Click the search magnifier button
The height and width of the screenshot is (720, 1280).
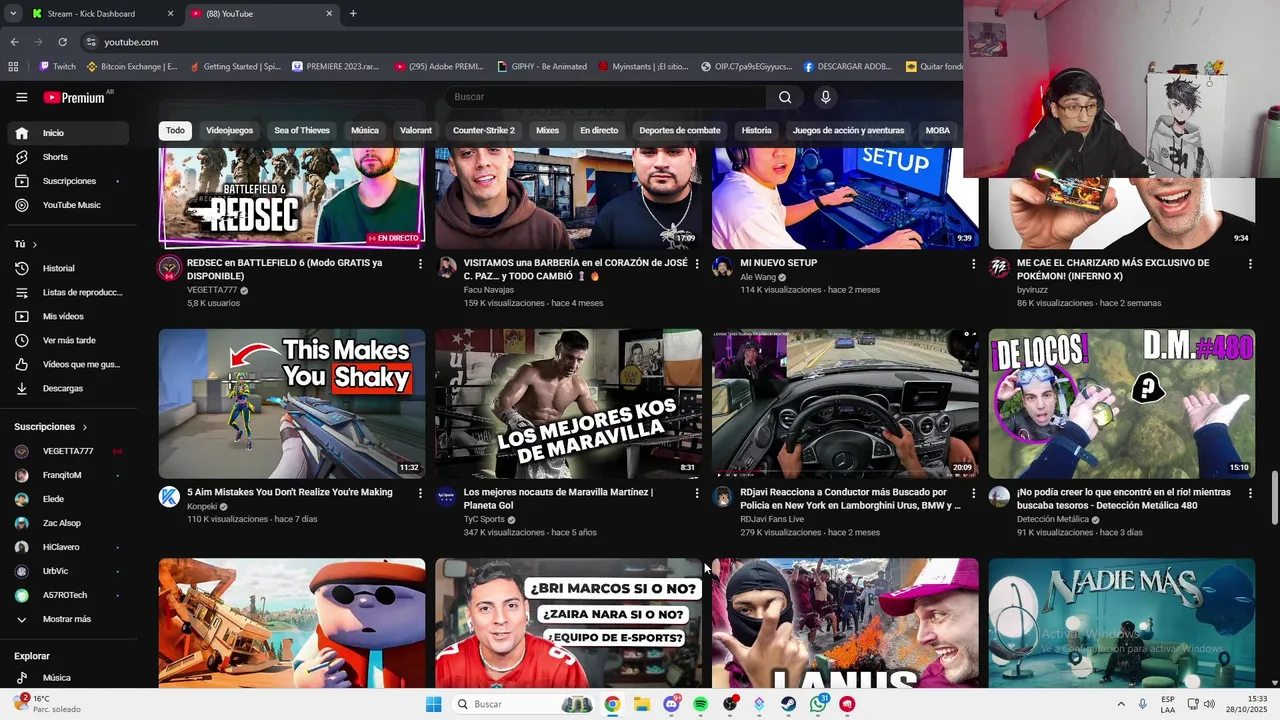[x=785, y=97]
